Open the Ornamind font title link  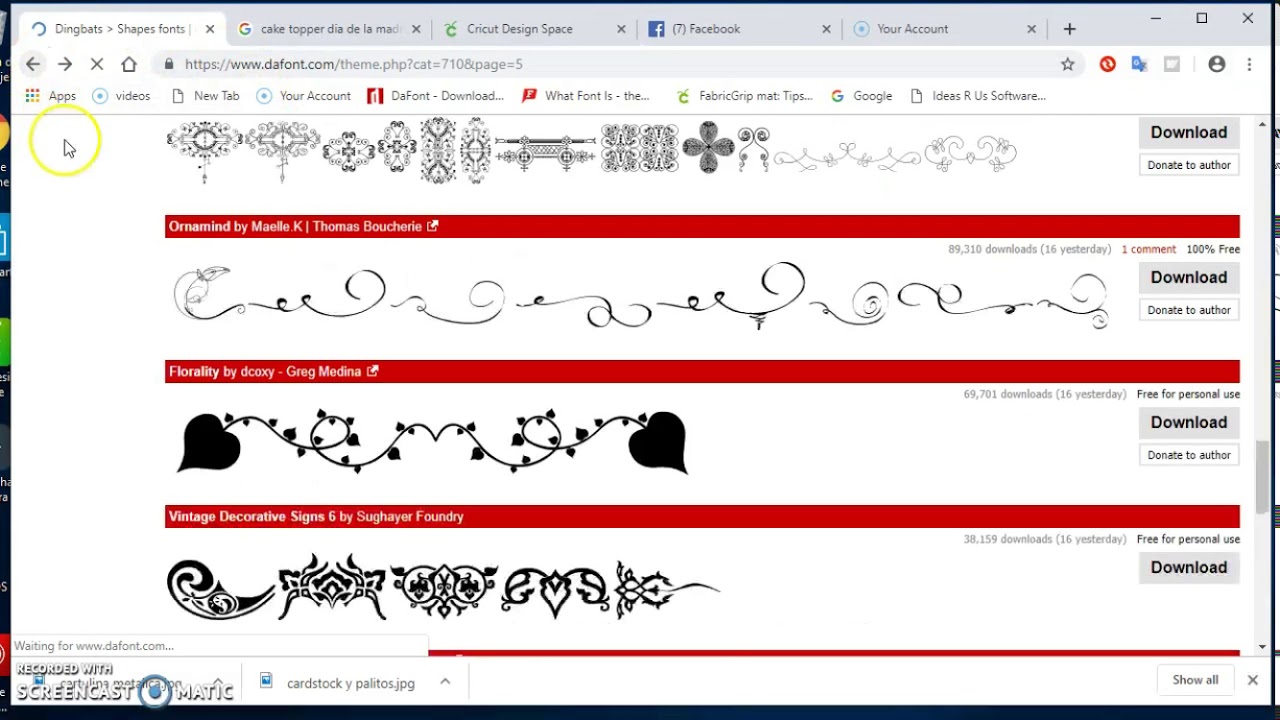200,226
